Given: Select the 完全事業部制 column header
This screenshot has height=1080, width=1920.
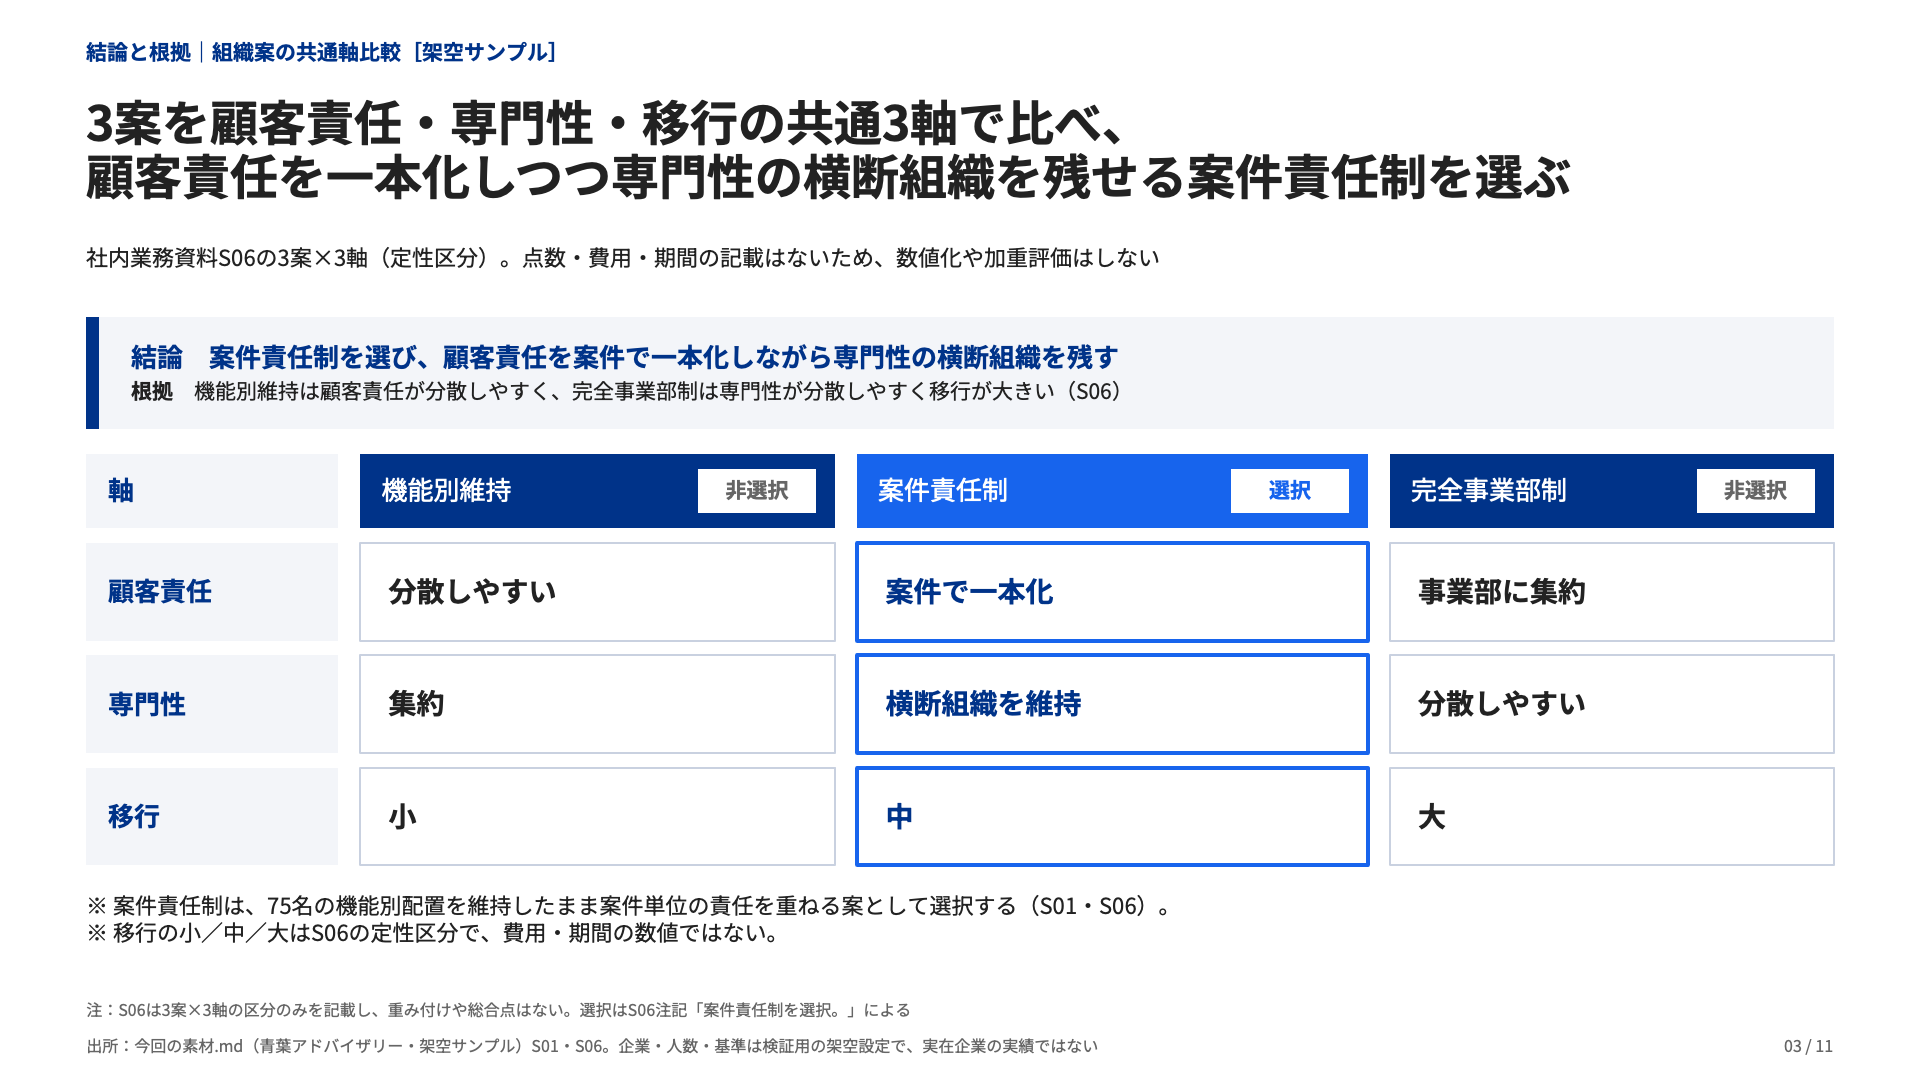Looking at the screenshot, I should [x=1611, y=491].
